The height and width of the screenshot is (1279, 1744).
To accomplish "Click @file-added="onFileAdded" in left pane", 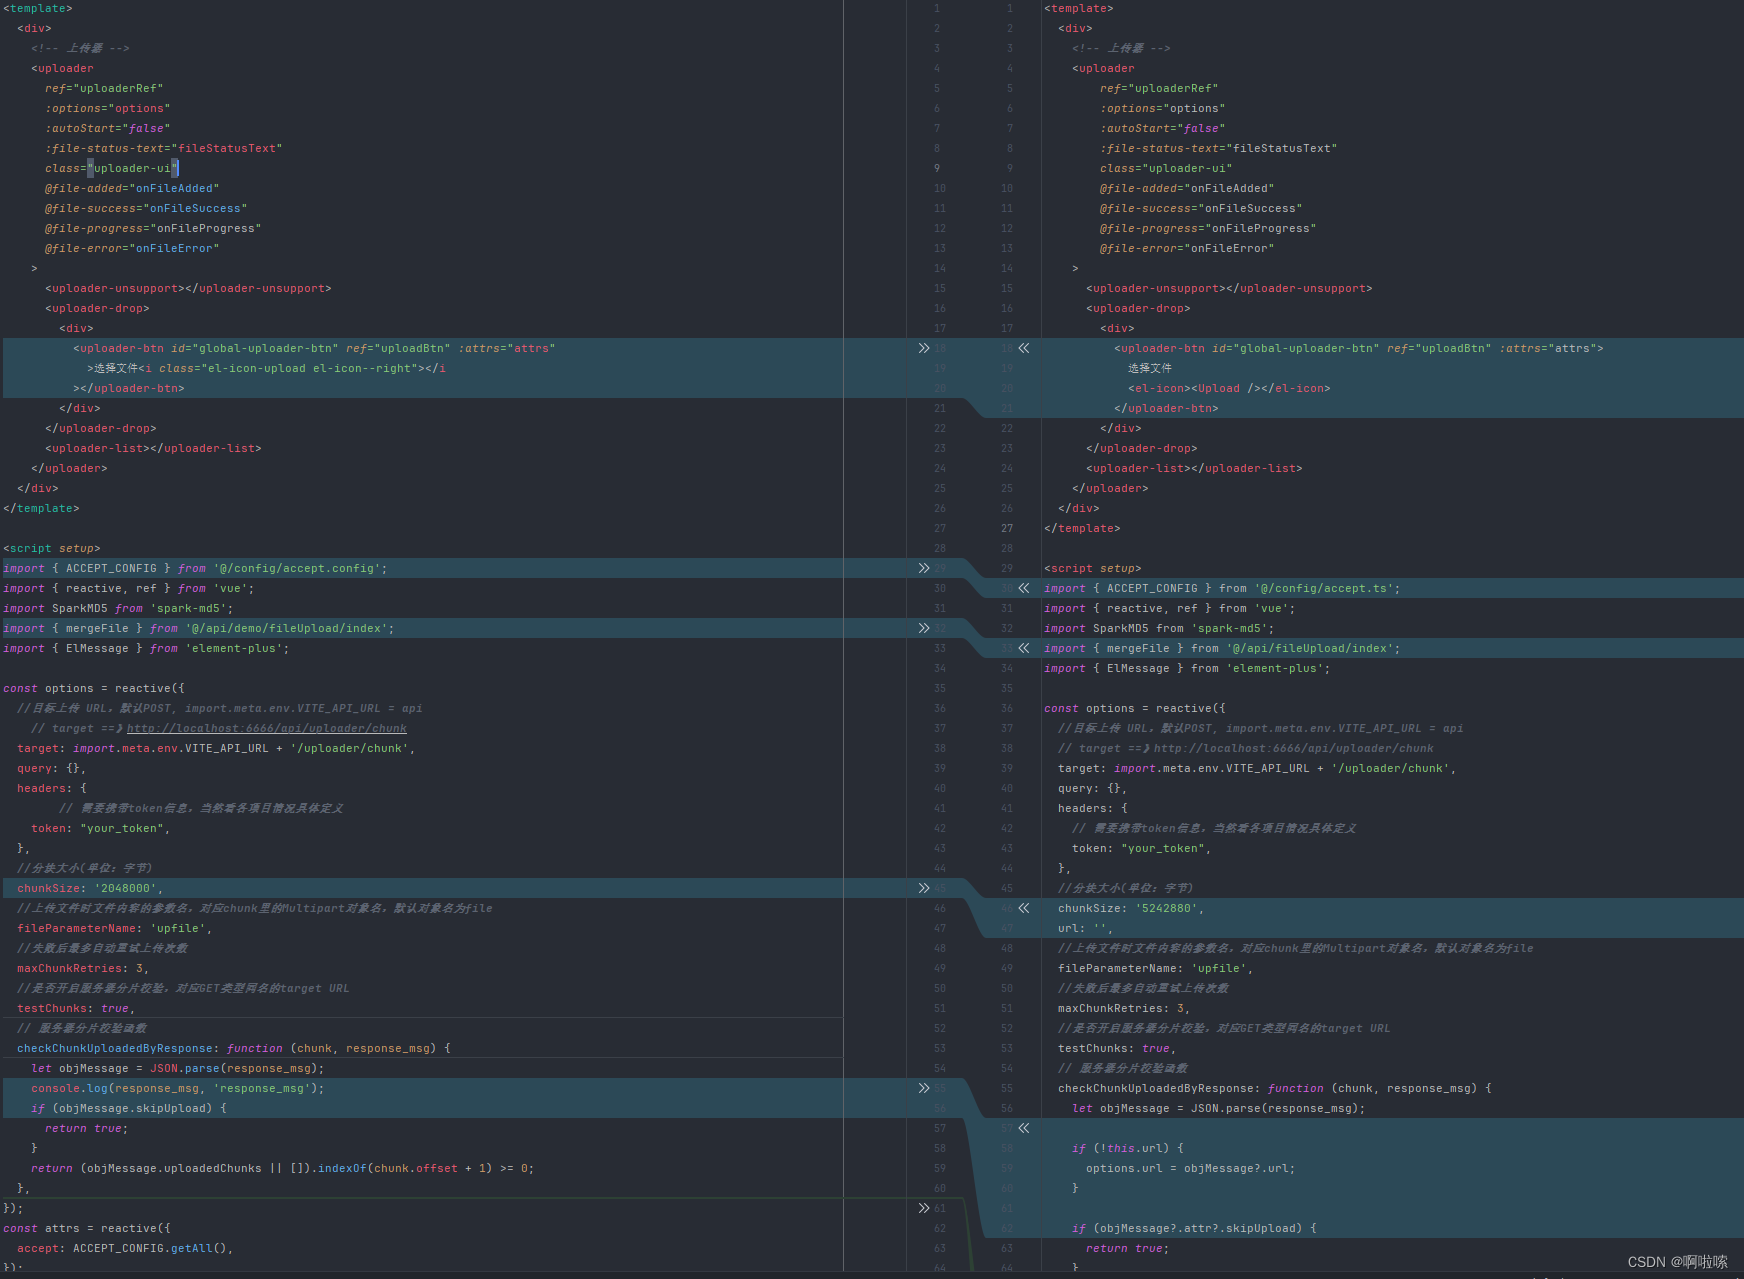I will [132, 188].
